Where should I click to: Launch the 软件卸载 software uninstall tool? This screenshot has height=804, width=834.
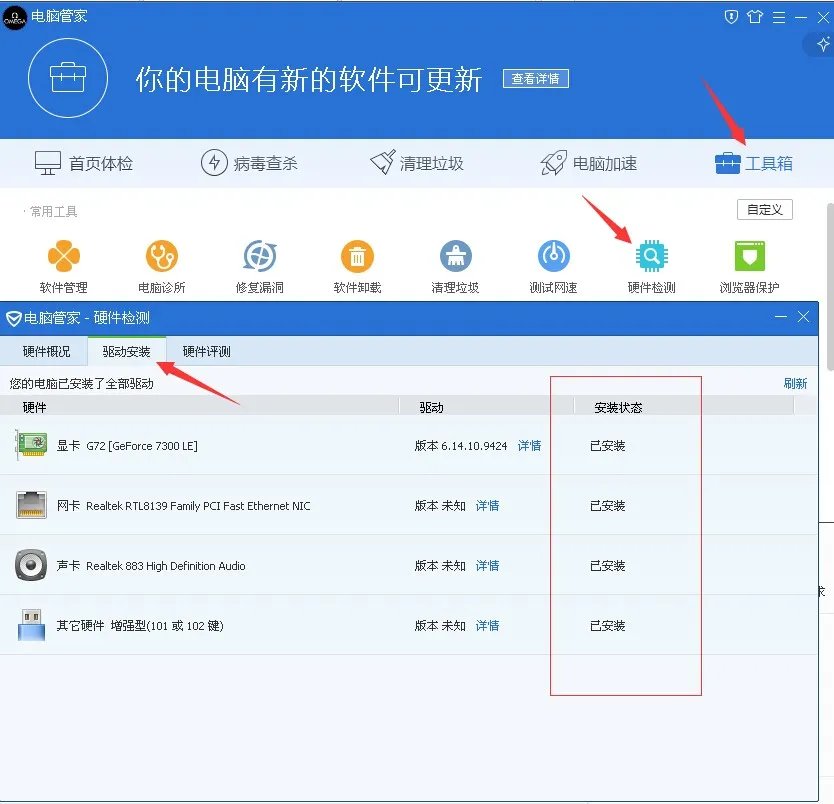click(357, 263)
